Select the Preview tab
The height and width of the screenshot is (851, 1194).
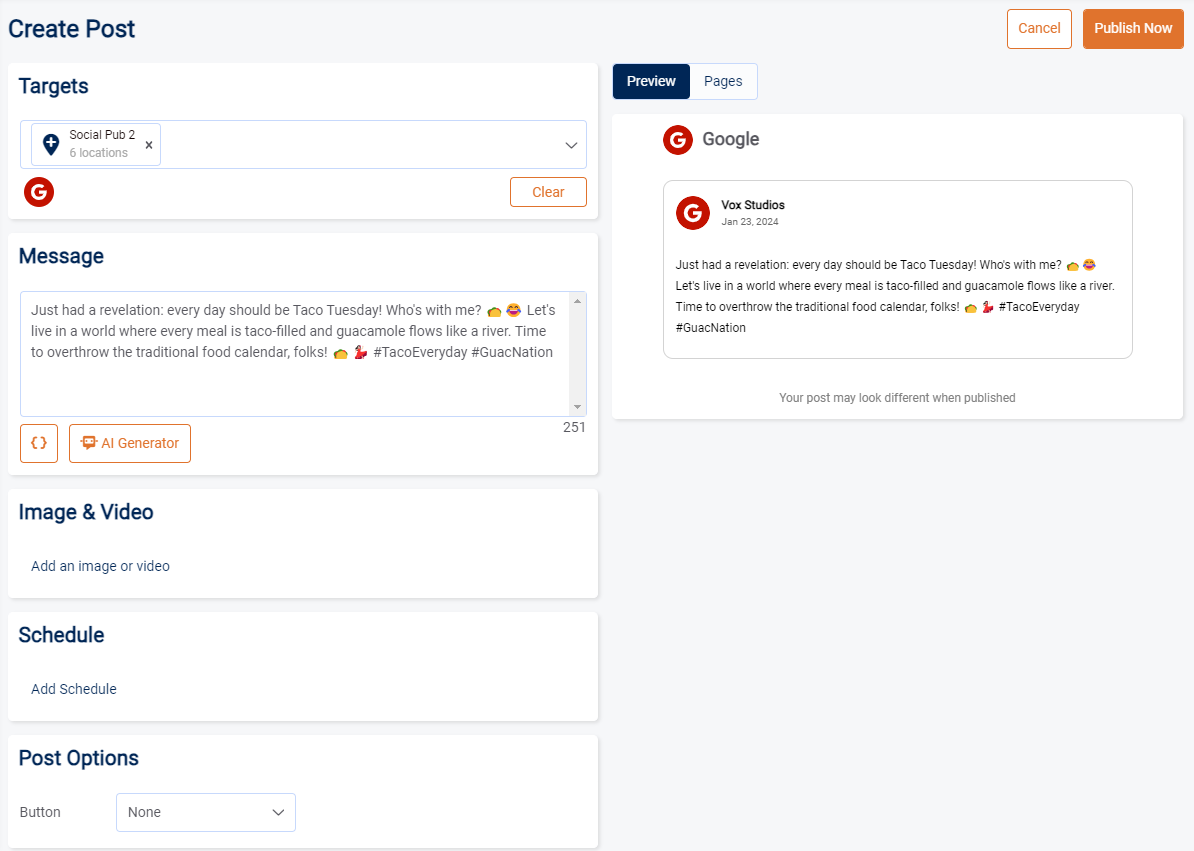coord(651,81)
